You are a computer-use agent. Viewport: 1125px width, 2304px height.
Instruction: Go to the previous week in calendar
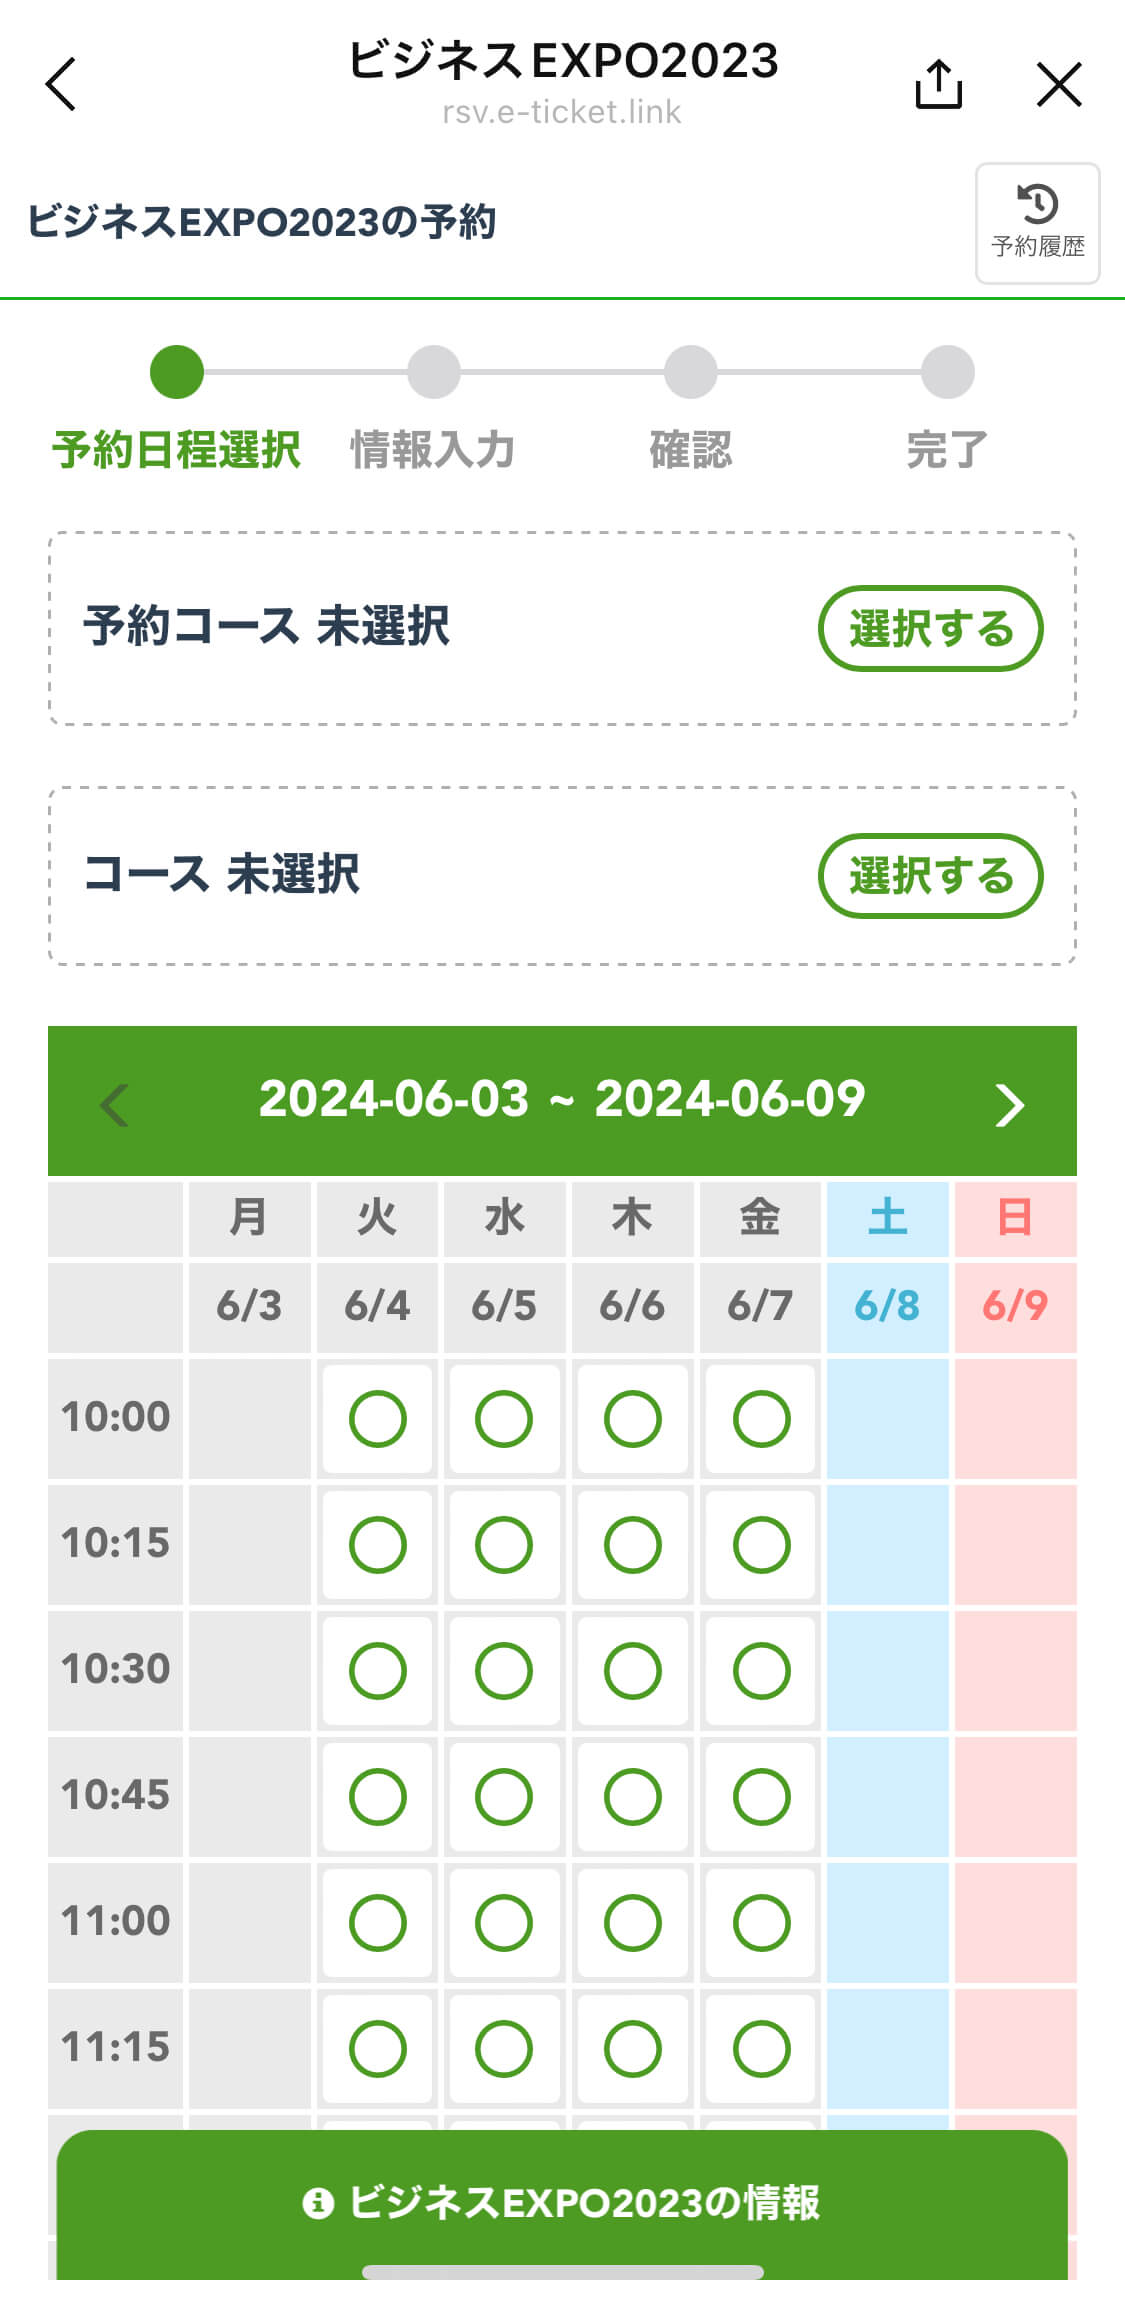(x=115, y=1104)
